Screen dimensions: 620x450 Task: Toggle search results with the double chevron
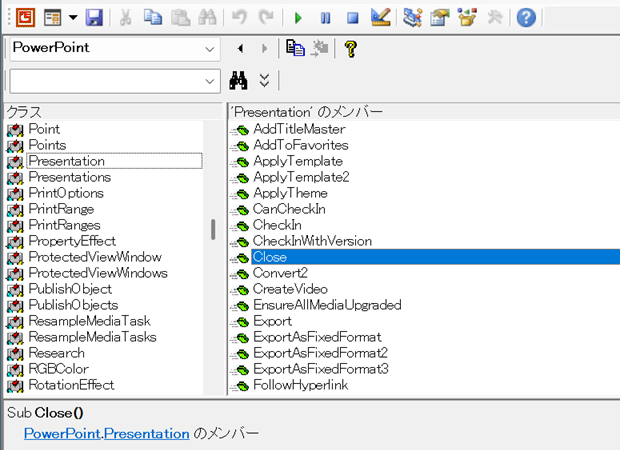264,81
